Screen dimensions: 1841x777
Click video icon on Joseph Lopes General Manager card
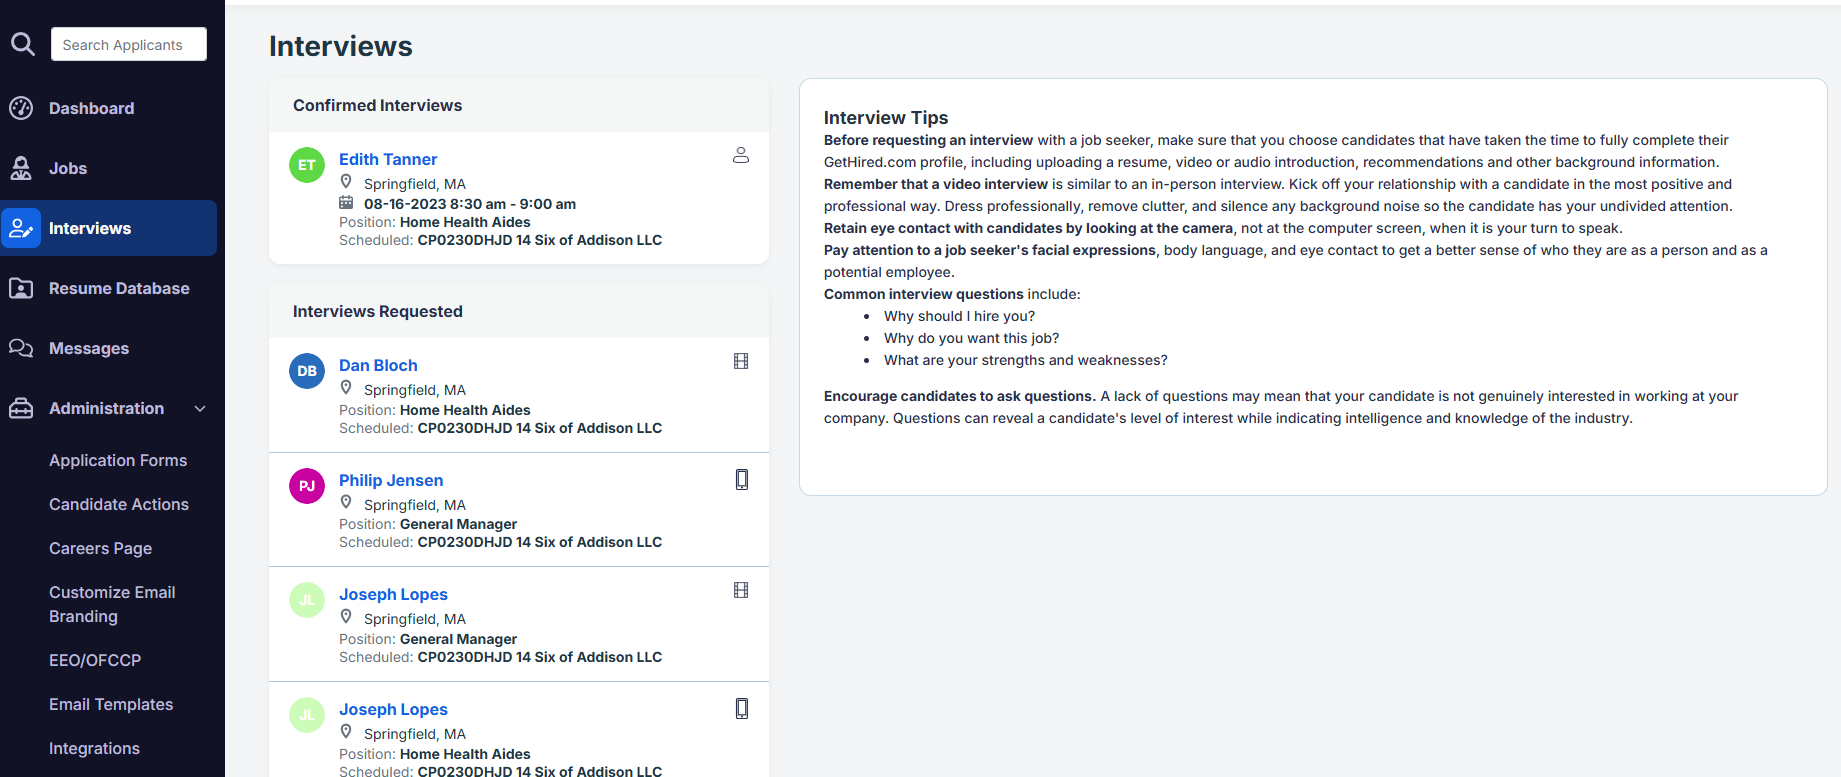click(x=741, y=590)
